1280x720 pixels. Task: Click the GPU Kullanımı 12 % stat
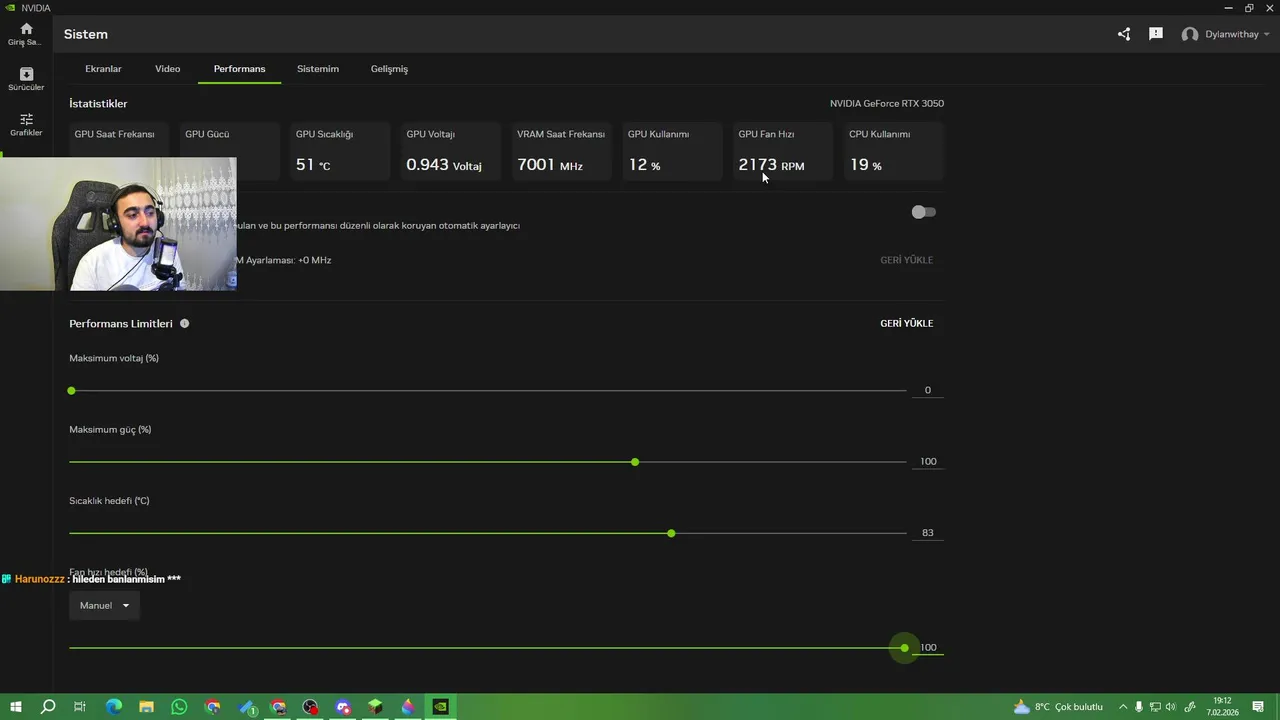[x=672, y=152]
